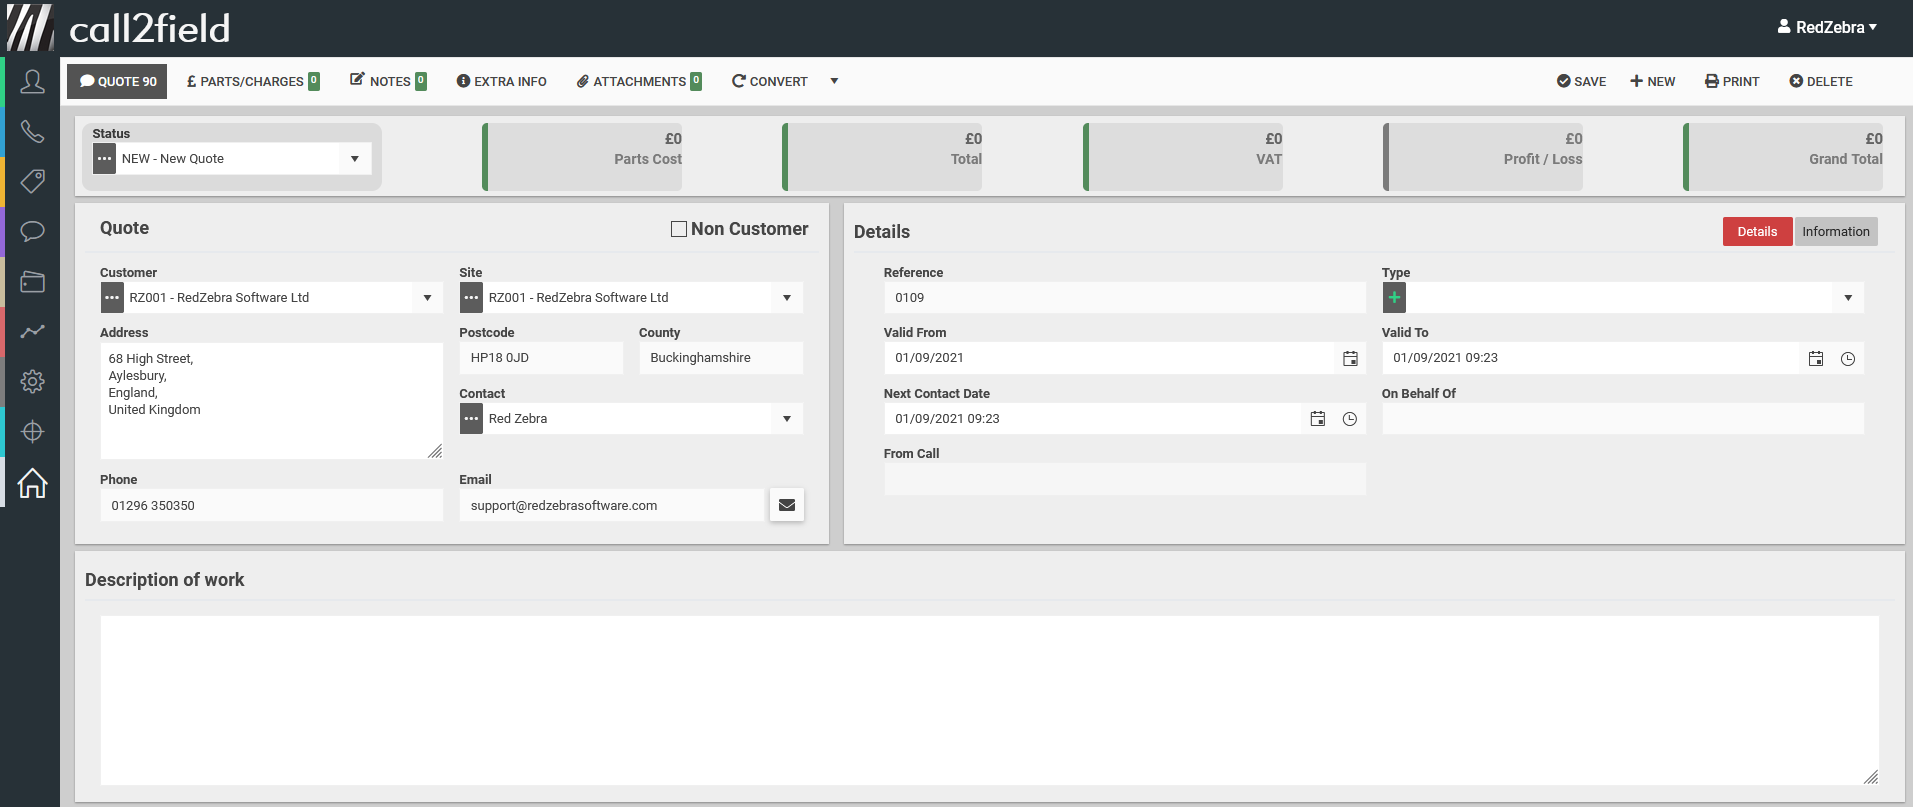The image size is (1913, 807).
Task: Click in the Description of work text area
Action: [989, 700]
